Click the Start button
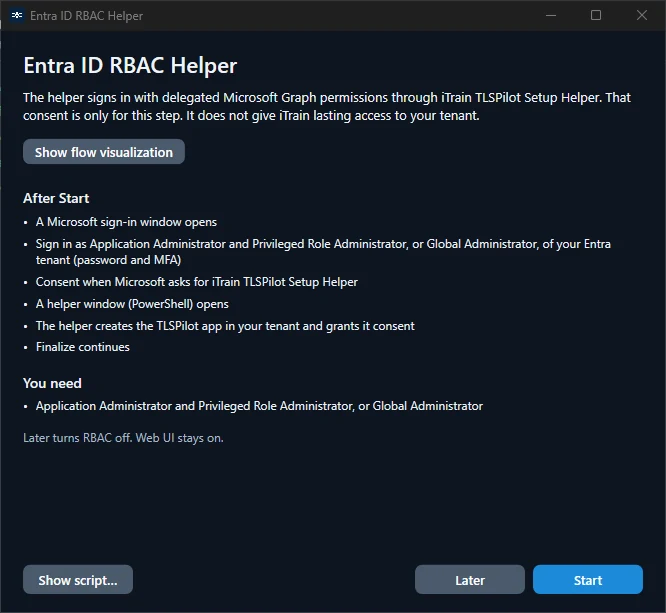The height and width of the screenshot is (613, 666). [x=588, y=579]
